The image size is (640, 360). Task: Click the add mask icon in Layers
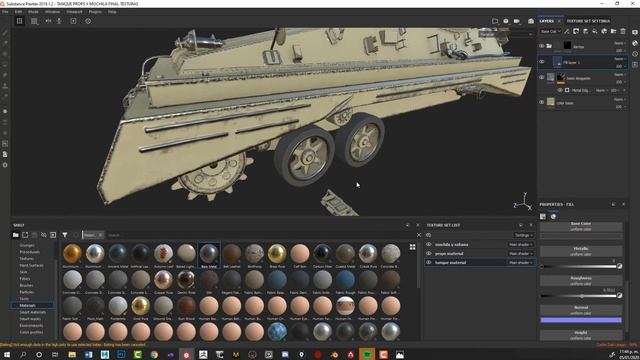(x=576, y=31)
